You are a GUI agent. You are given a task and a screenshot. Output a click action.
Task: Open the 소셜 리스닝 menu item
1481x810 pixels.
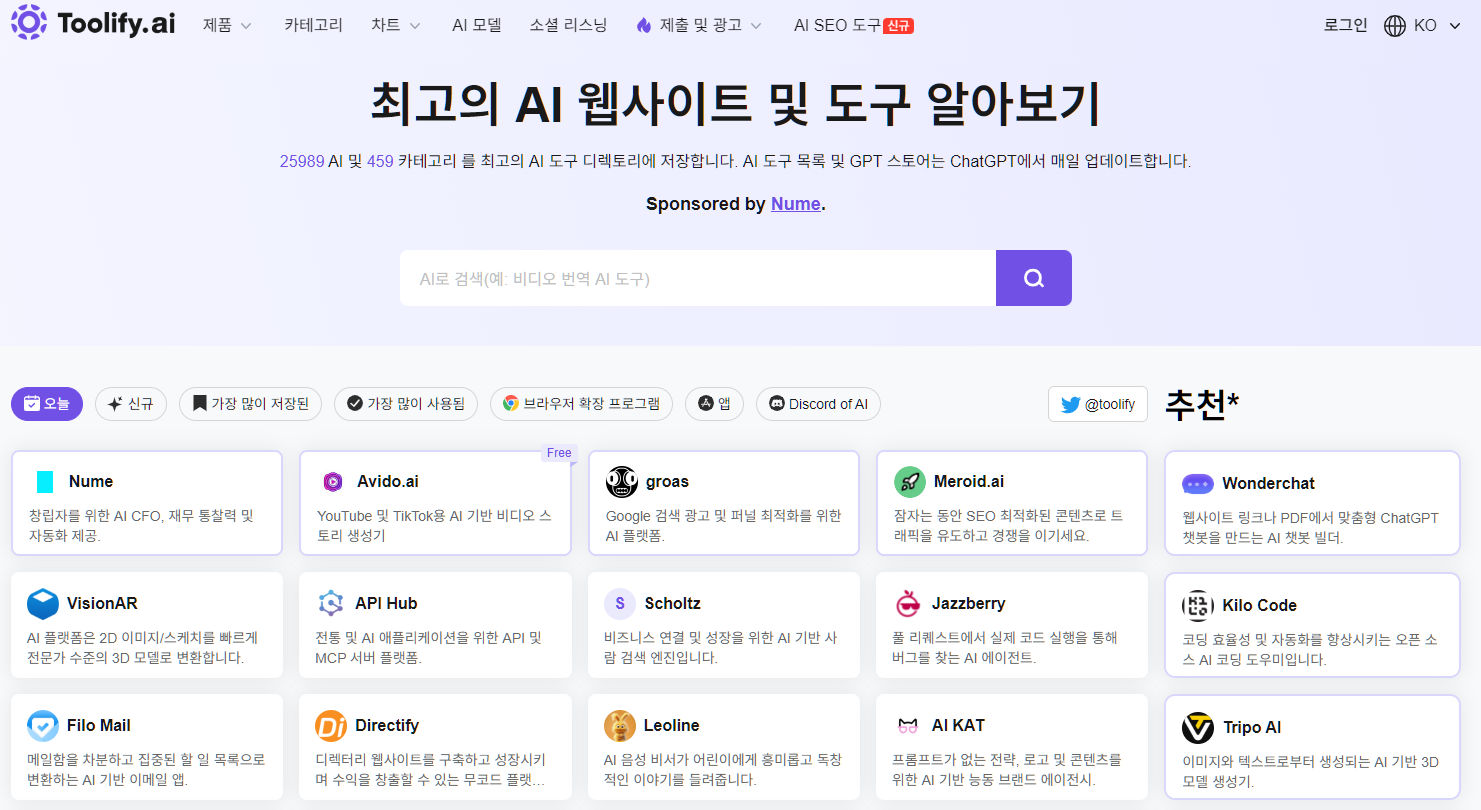tap(568, 25)
